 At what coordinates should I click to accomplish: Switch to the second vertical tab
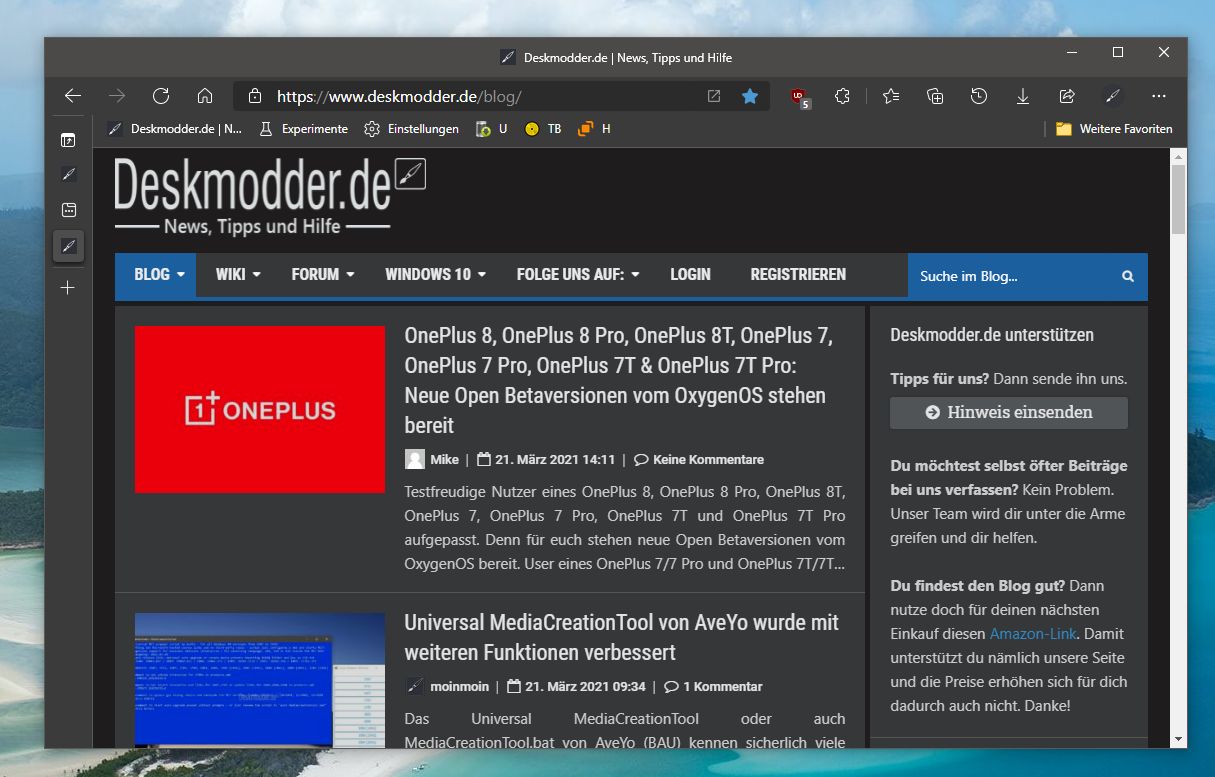tap(68, 210)
